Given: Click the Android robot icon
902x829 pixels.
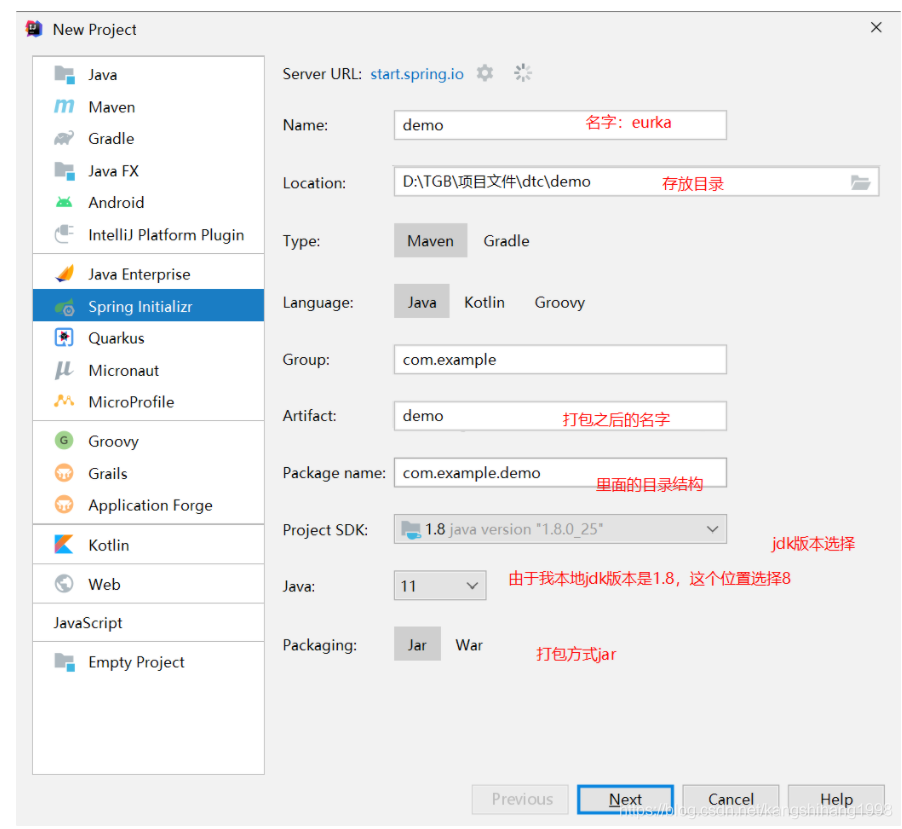Looking at the screenshot, I should pyautogui.click(x=64, y=203).
